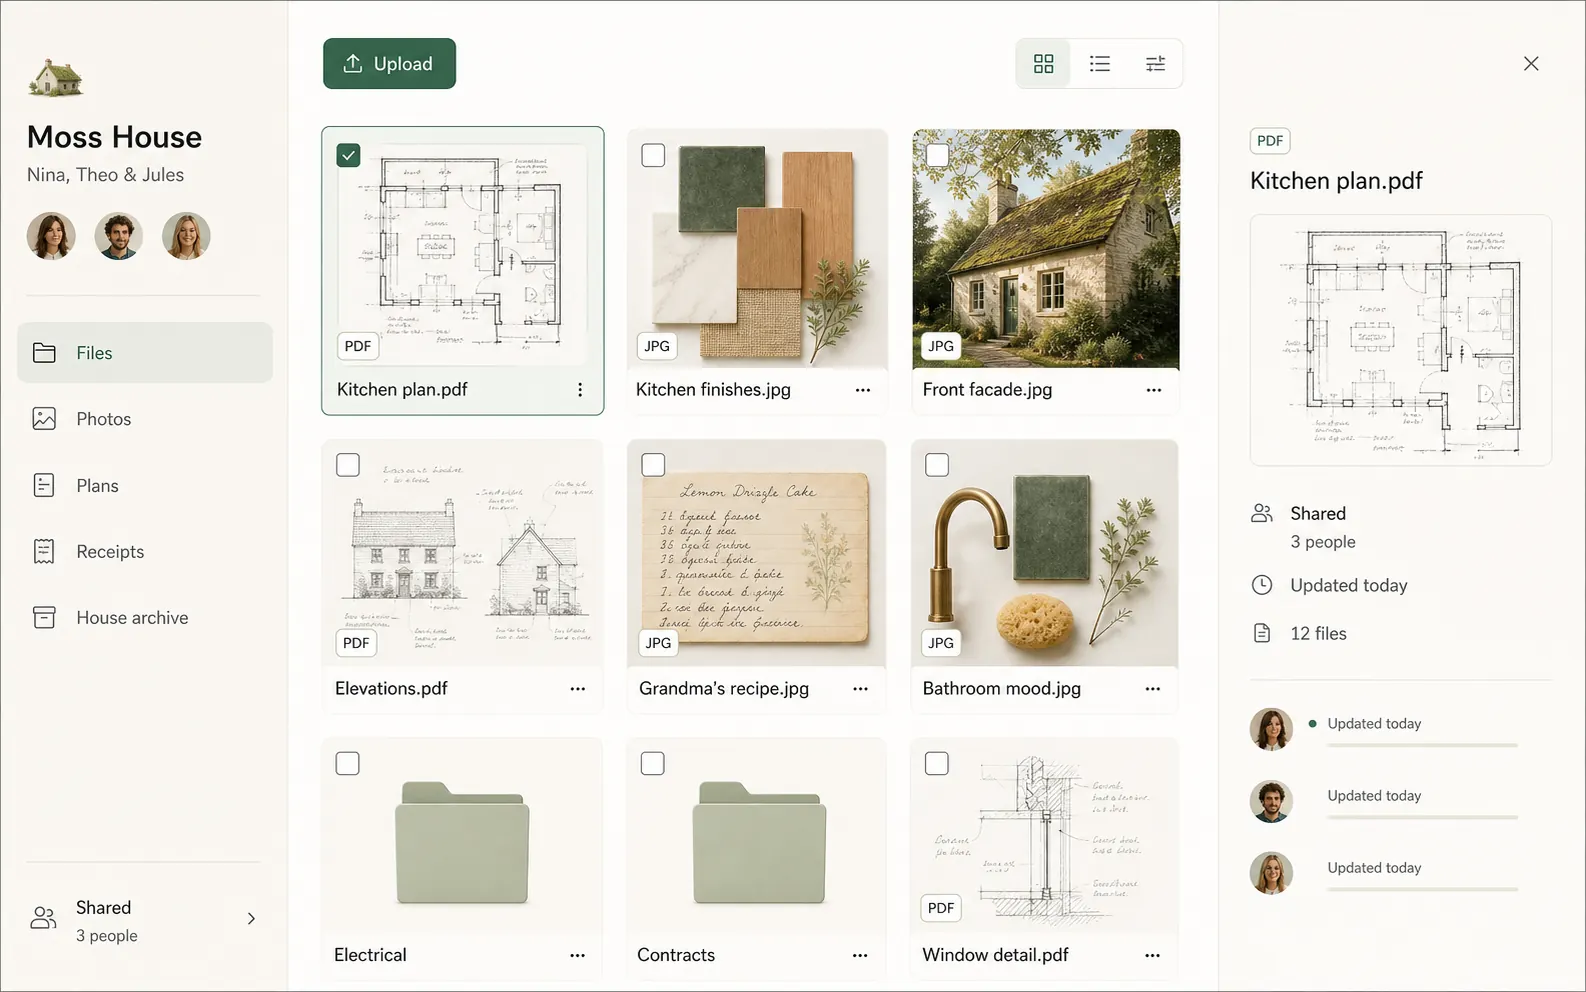The height and width of the screenshot is (992, 1586).
Task: Click the Kitchen plan.pdf title in details panel
Action: coord(1336,181)
